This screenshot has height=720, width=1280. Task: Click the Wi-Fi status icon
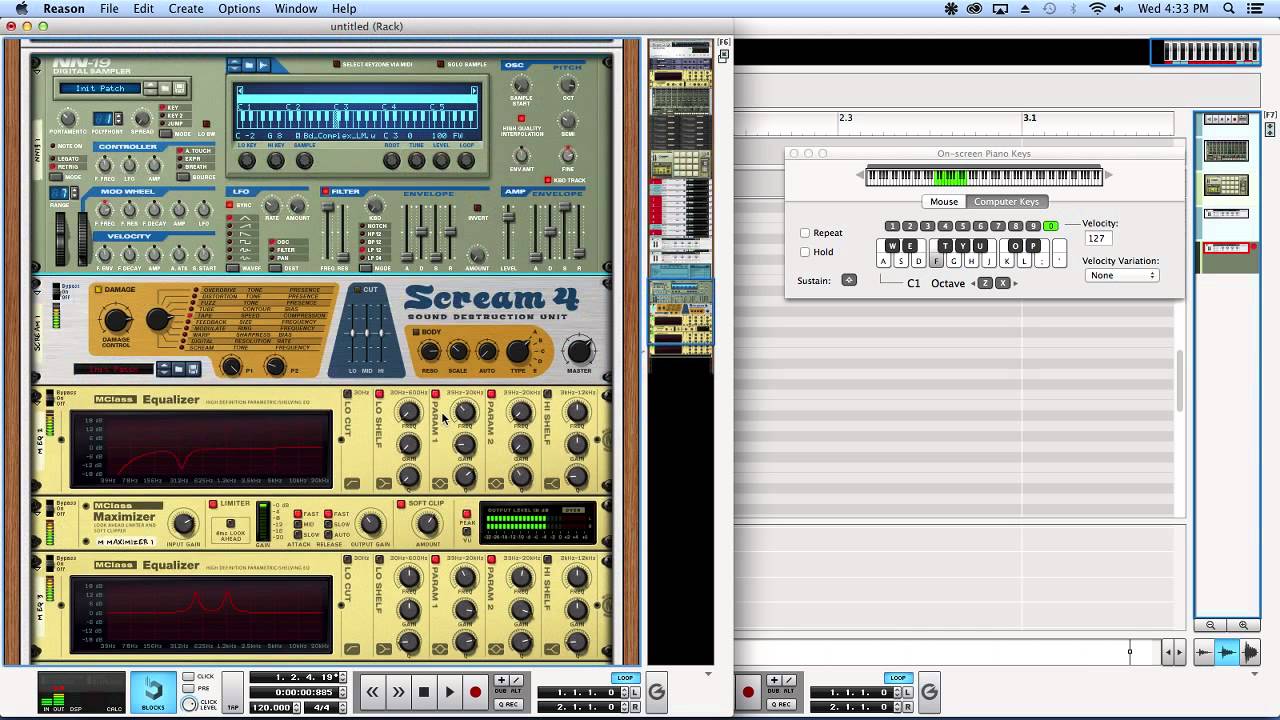tap(1098, 9)
